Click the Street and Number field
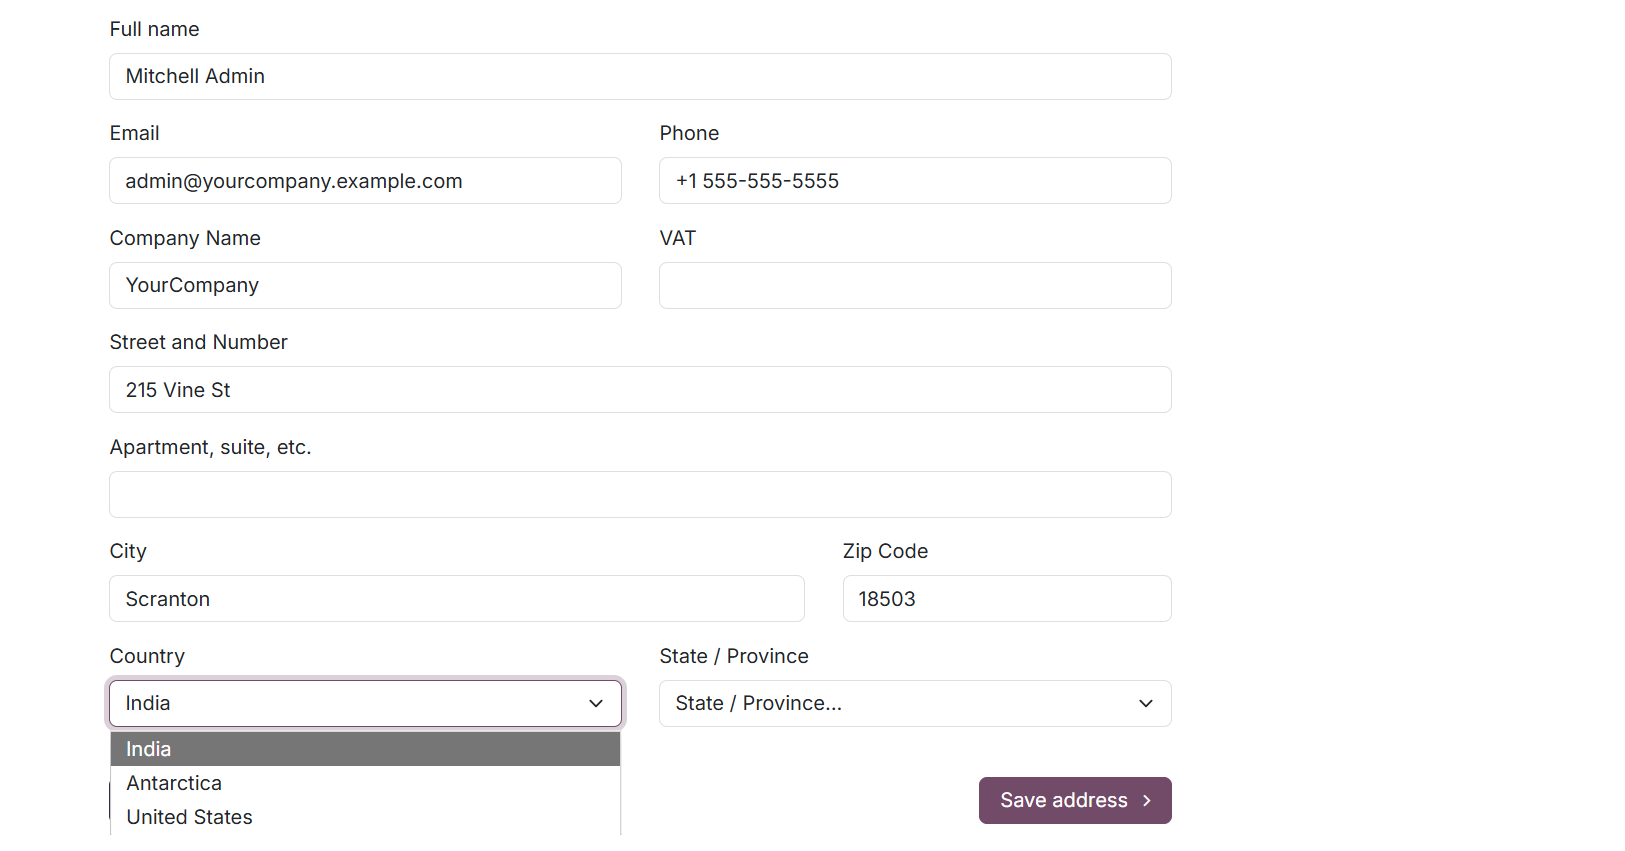1625x851 pixels. 640,390
